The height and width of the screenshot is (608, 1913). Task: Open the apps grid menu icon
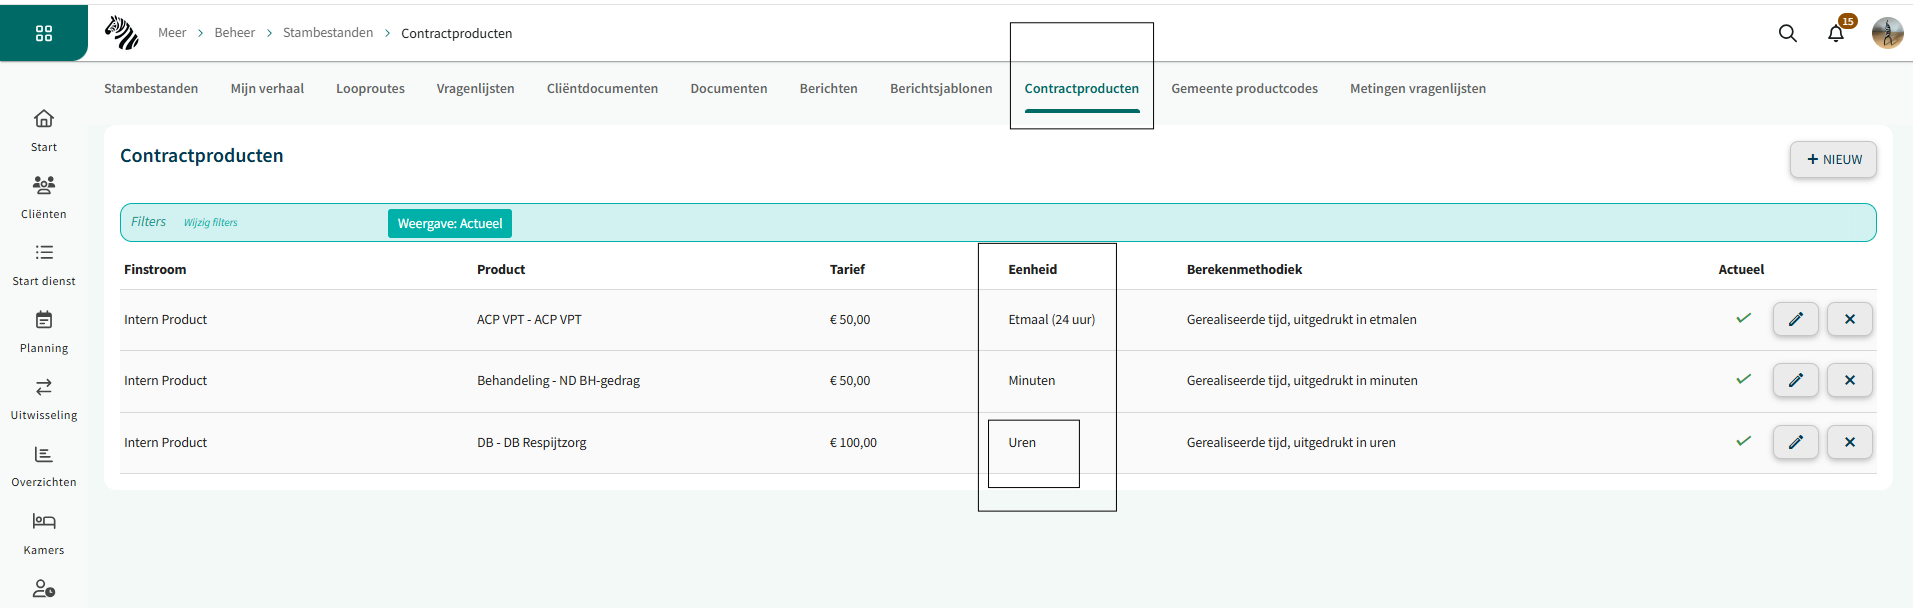(x=44, y=33)
